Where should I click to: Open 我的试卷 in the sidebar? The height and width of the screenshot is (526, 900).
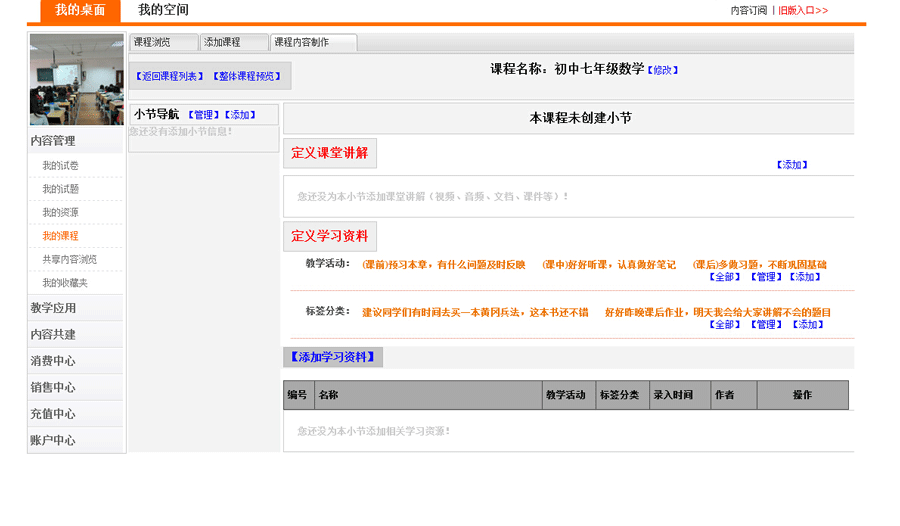[60, 166]
